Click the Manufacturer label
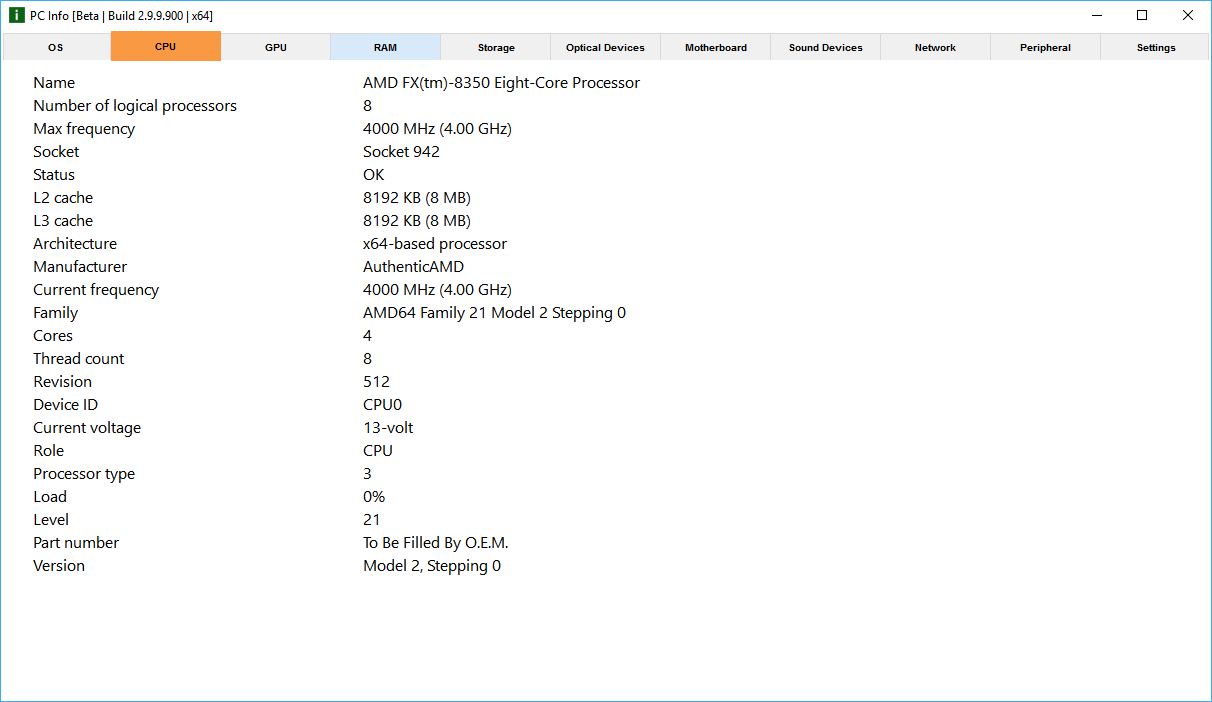The height and width of the screenshot is (702, 1212). pyautogui.click(x=80, y=267)
